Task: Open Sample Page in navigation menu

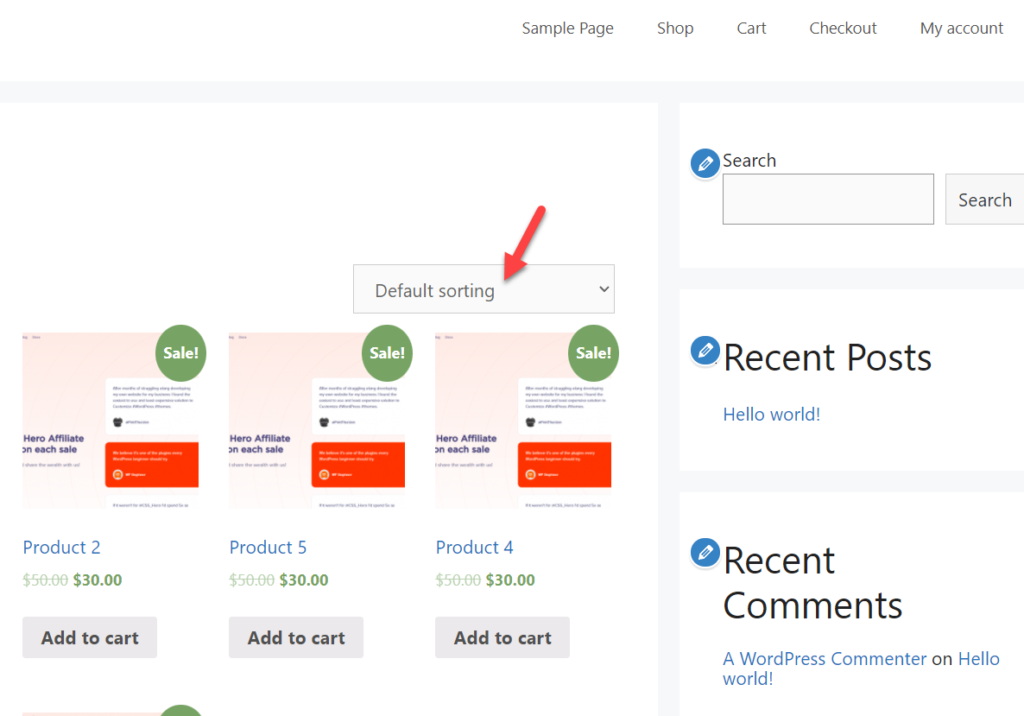Action: [568, 29]
